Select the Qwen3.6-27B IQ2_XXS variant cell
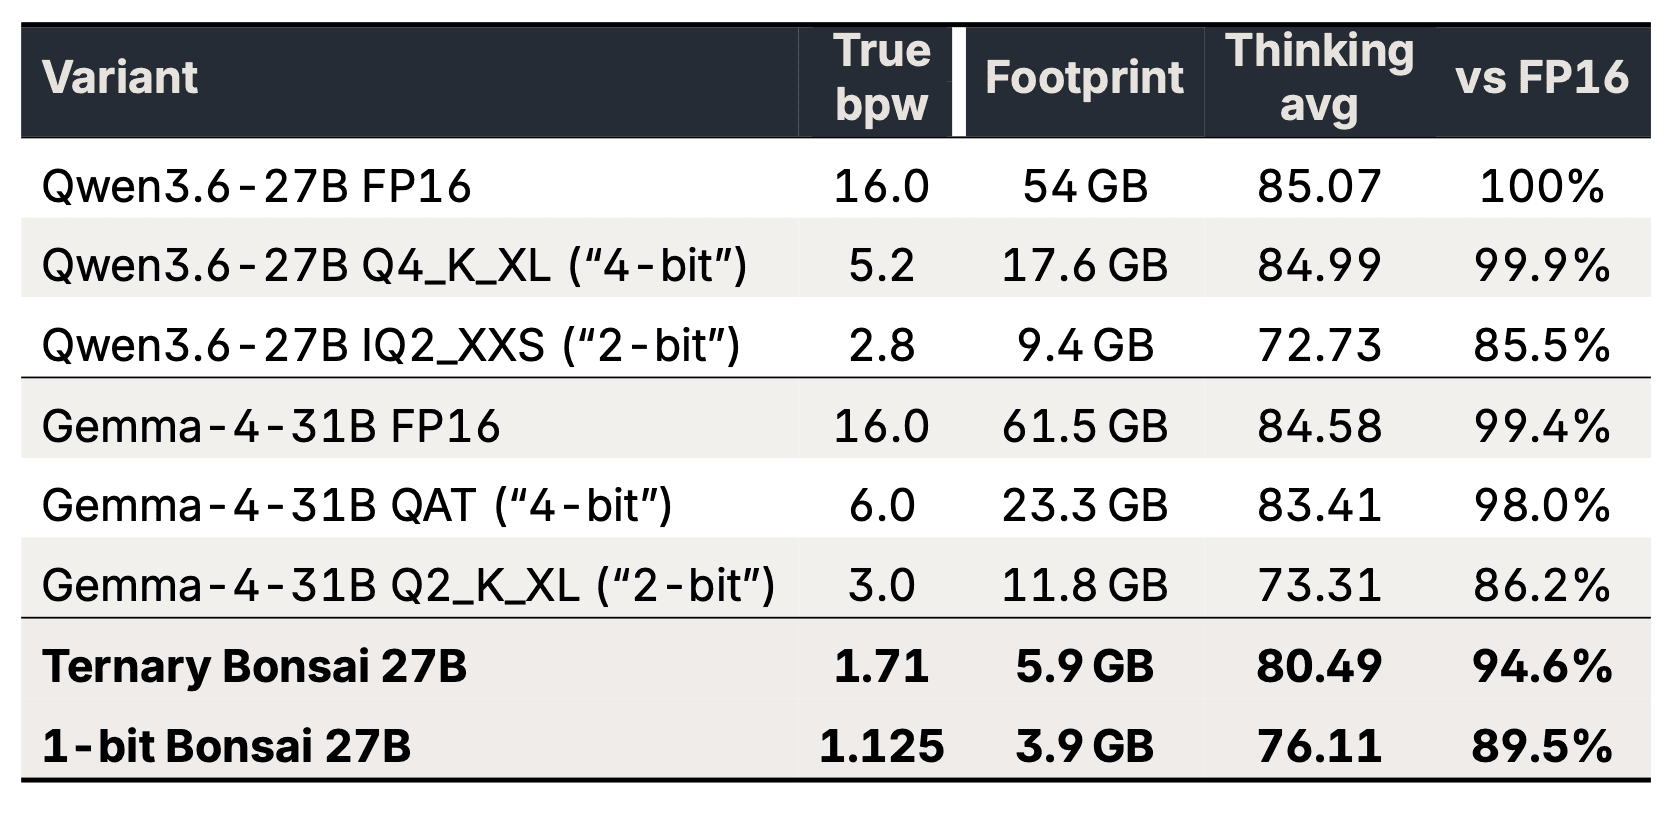 tap(391, 345)
